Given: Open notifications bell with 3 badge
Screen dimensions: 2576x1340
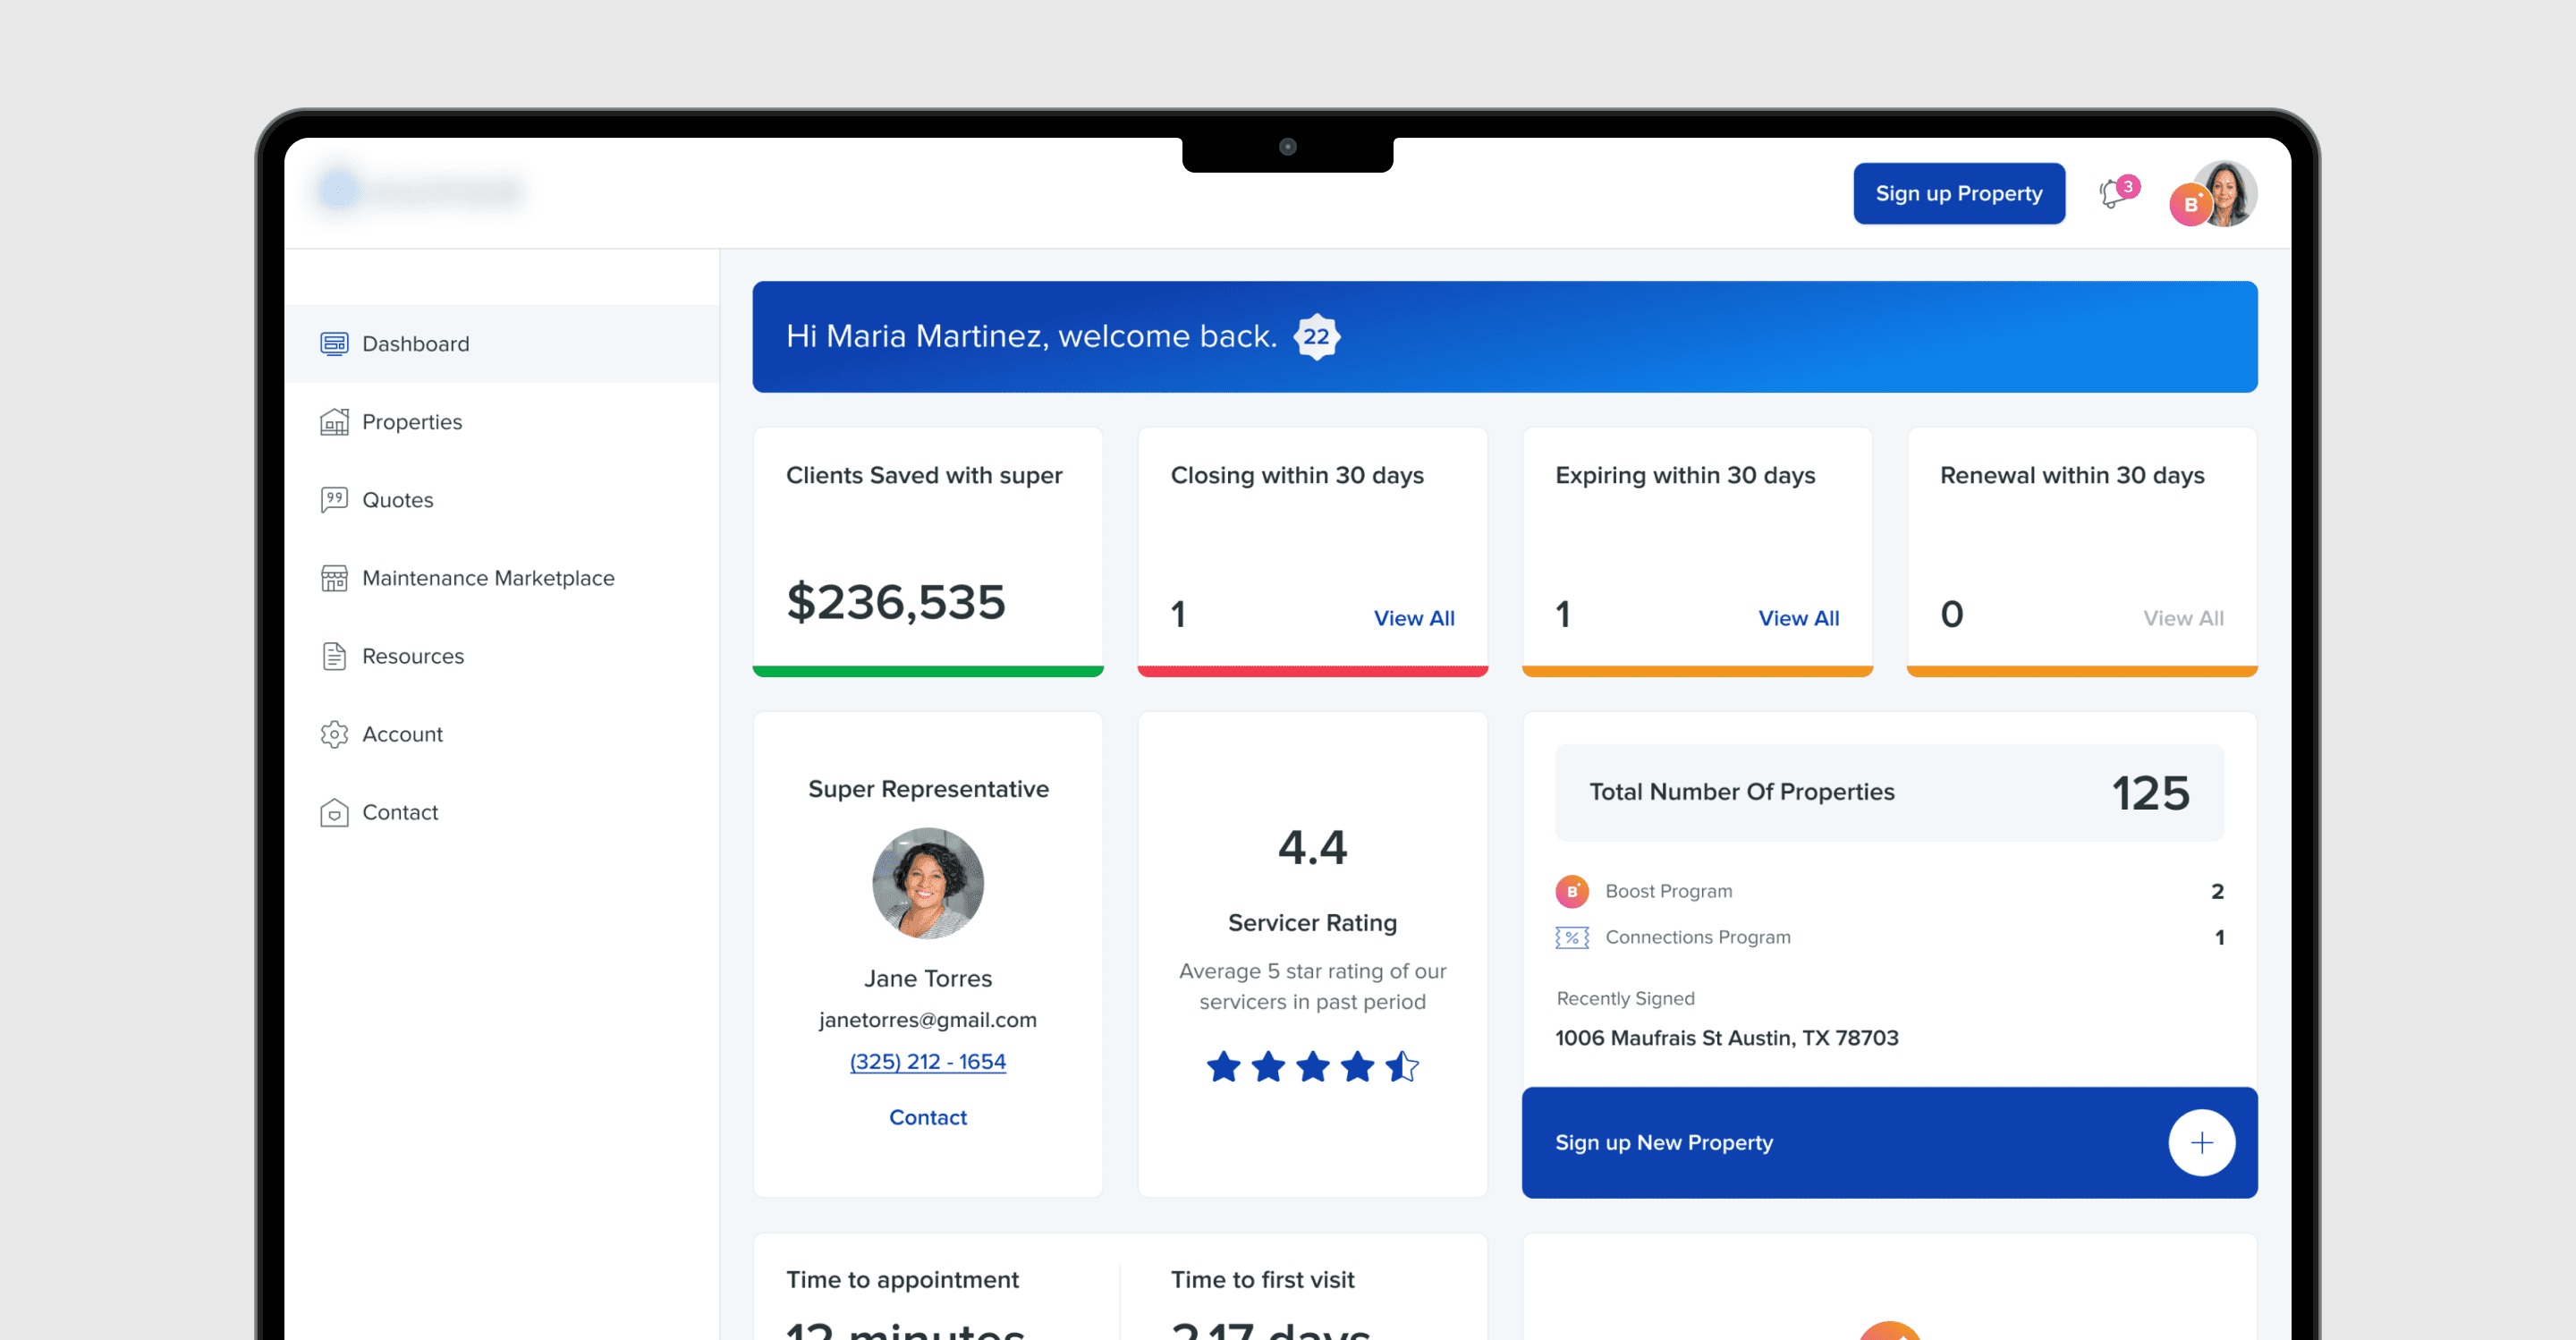Looking at the screenshot, I should pyautogui.click(x=2113, y=193).
